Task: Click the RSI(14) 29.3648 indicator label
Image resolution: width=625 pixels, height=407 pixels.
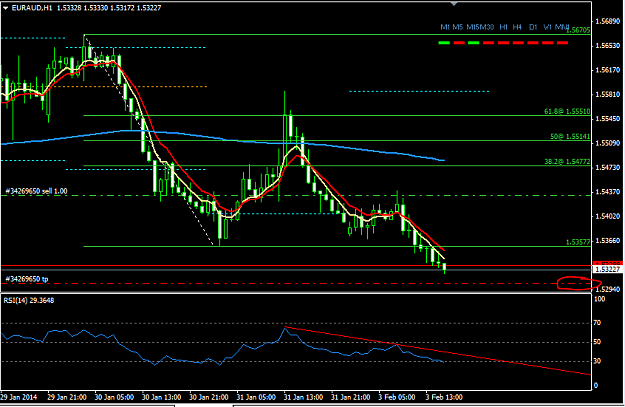Action: point(29,301)
